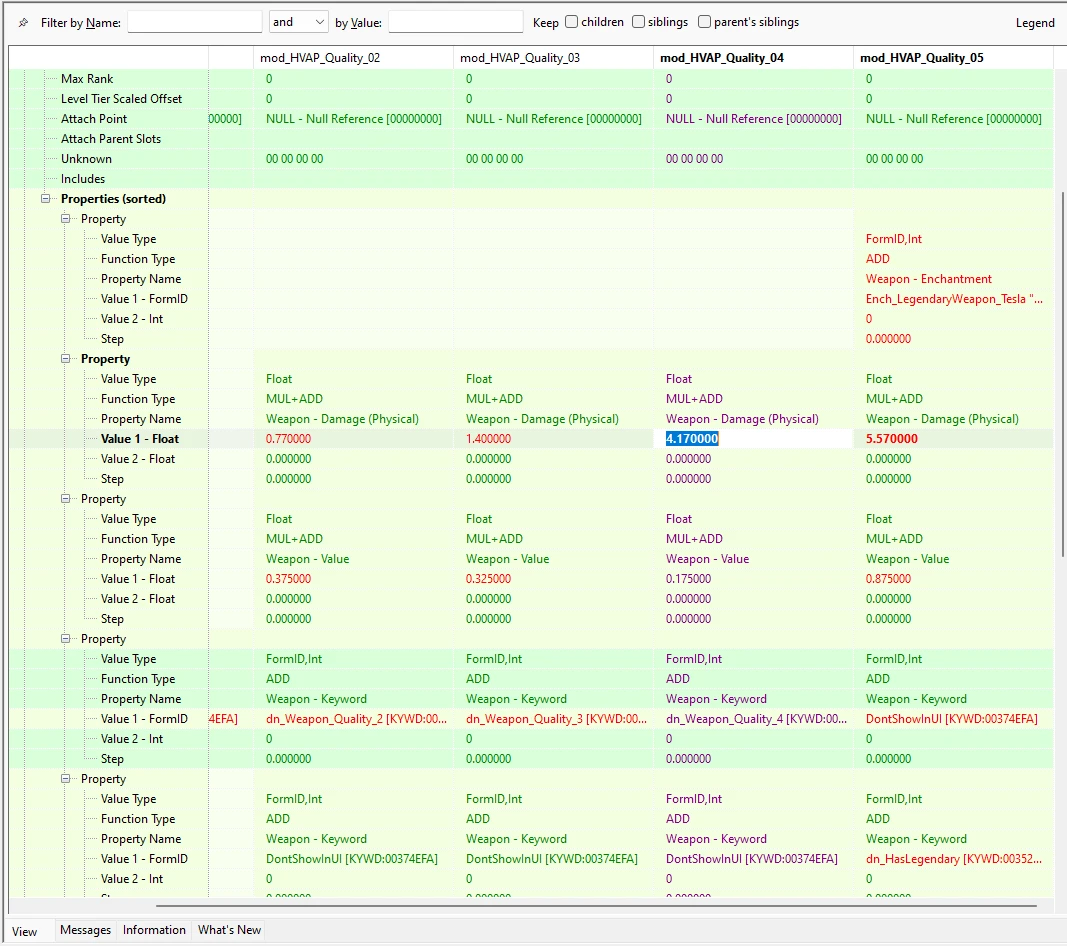Collapse the Property node containing dn_Weapon_Quality keywords
The width and height of the screenshot is (1067, 946).
point(65,639)
